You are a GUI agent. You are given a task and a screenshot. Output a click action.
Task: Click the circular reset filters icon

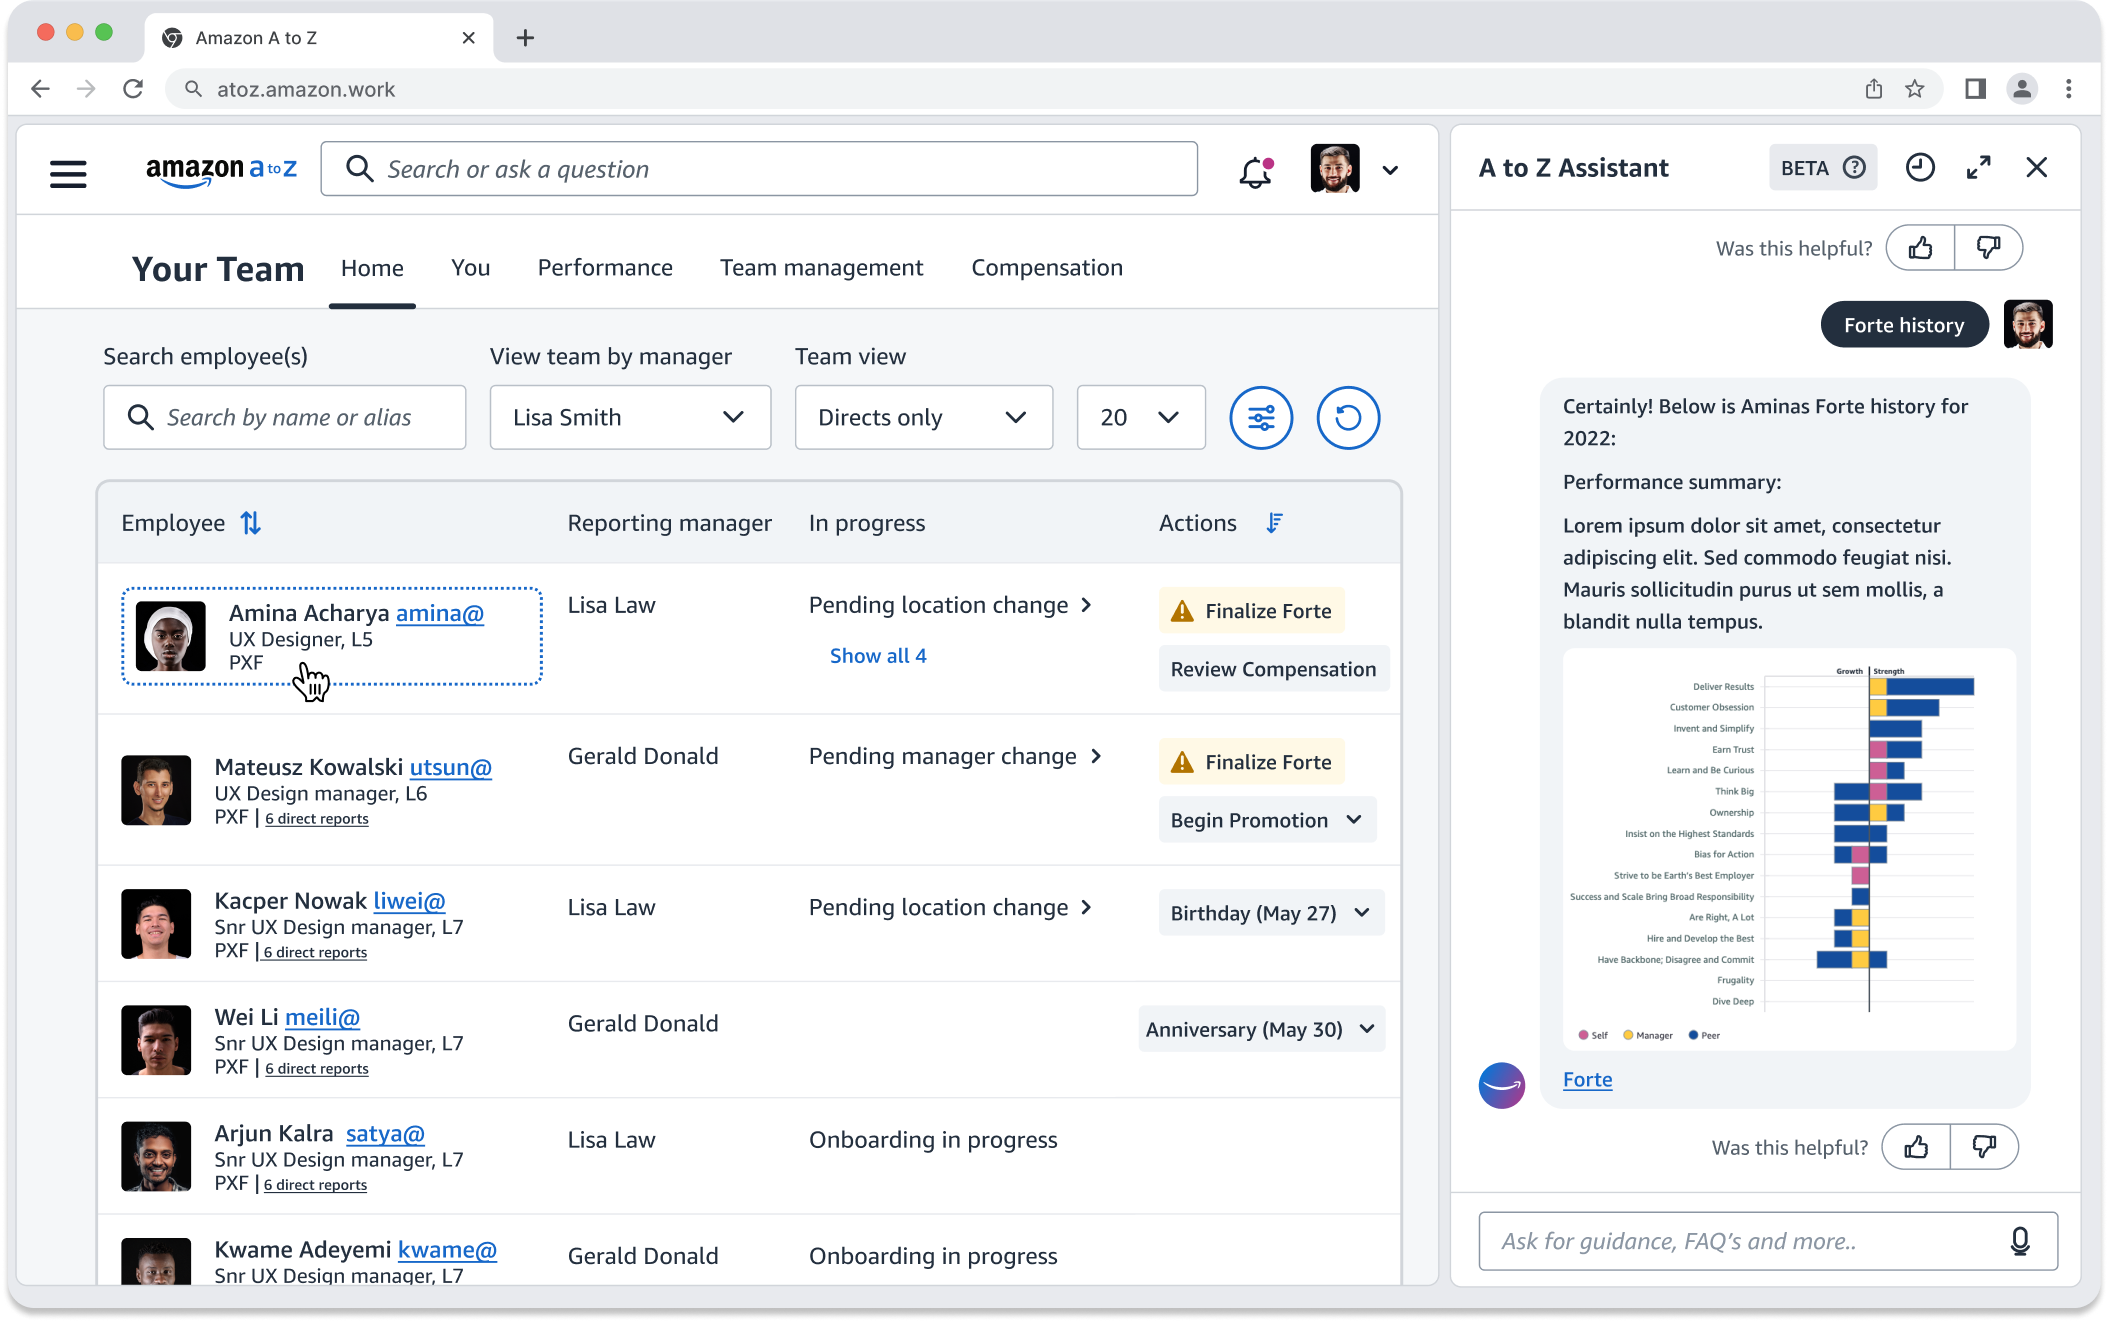[x=1347, y=417]
